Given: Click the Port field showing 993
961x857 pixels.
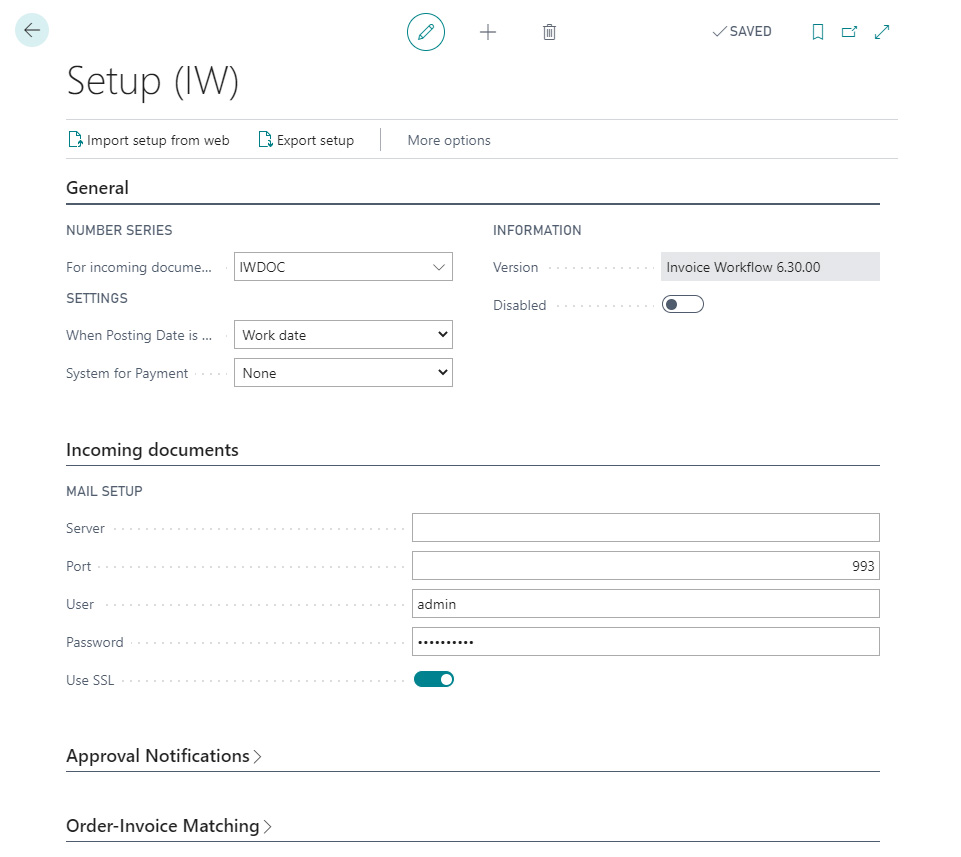Looking at the screenshot, I should (646, 566).
